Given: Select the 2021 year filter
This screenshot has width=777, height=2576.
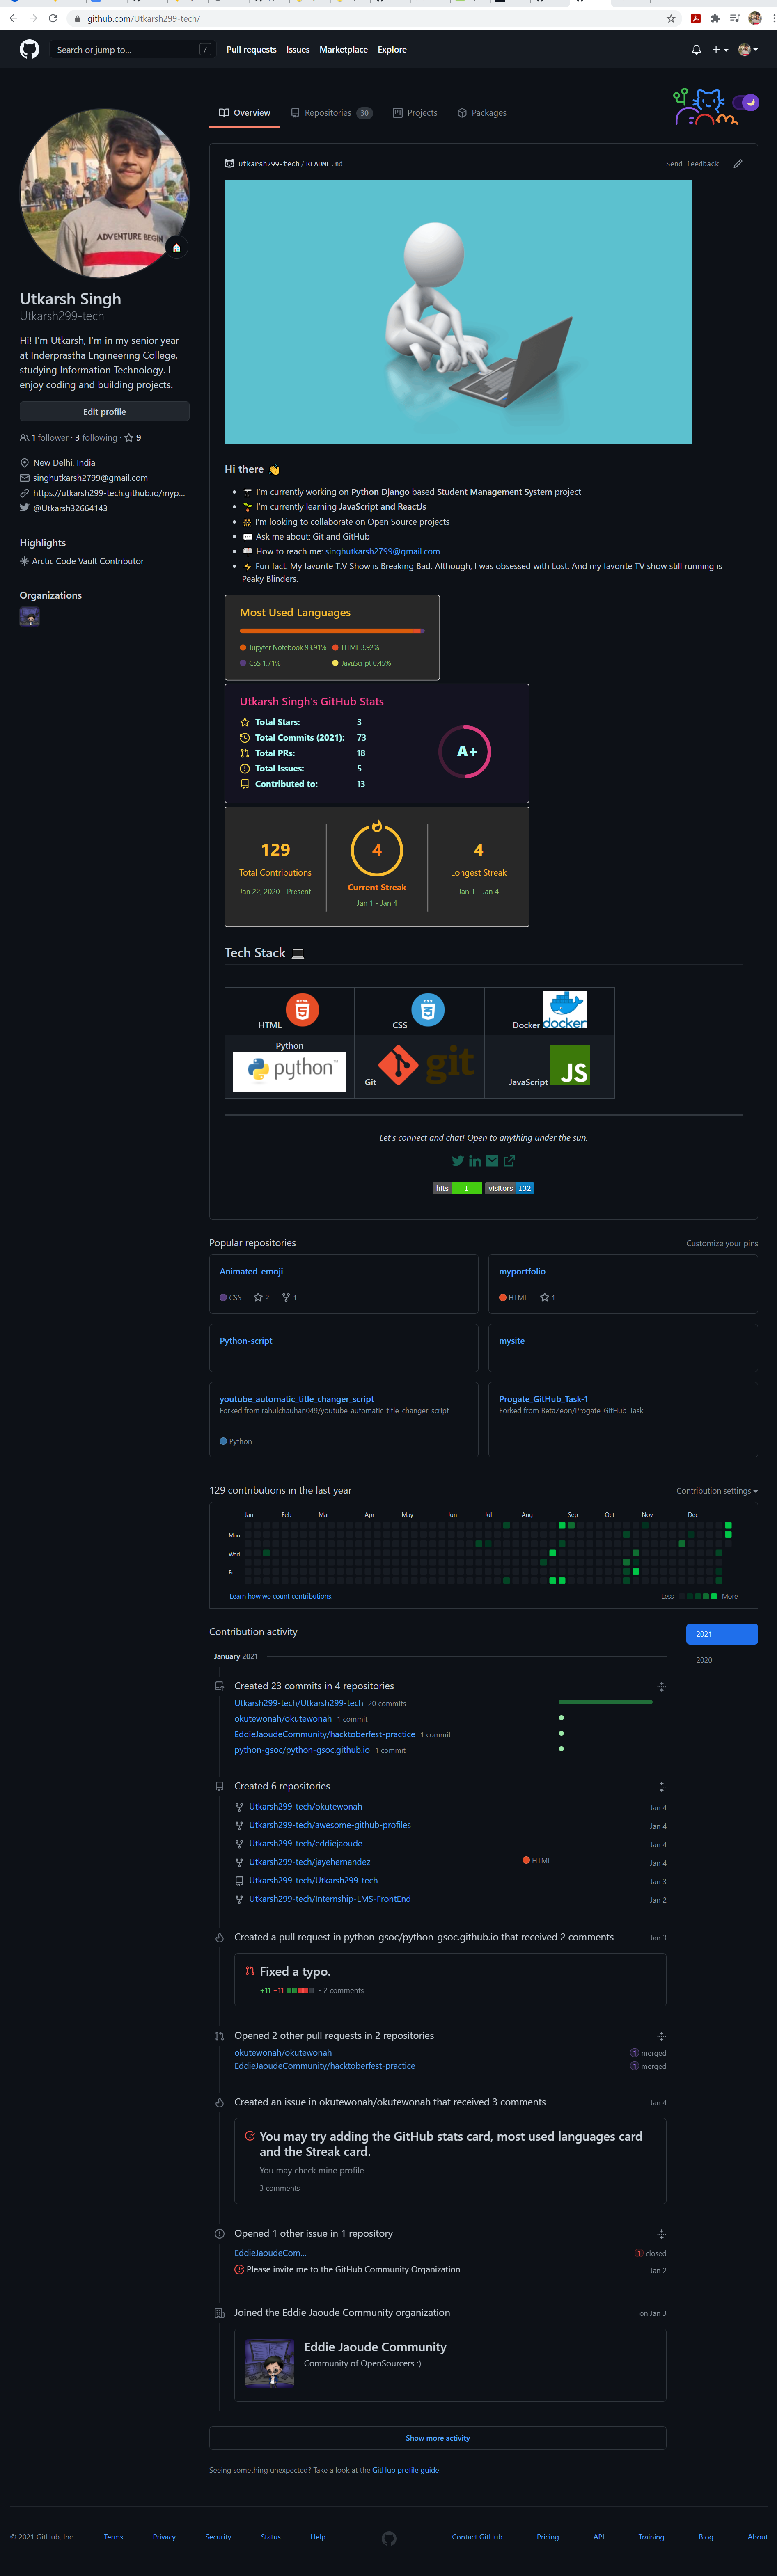Looking at the screenshot, I should (x=722, y=1633).
